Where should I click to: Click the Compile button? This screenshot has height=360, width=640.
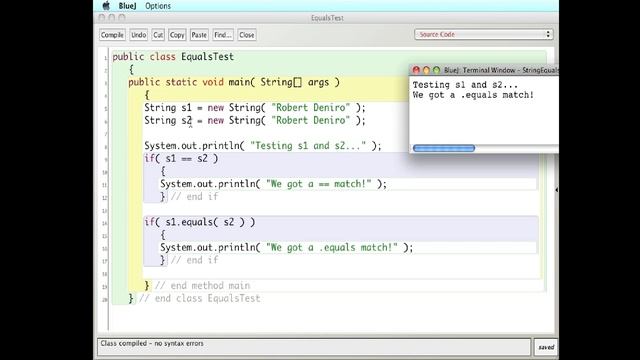point(112,35)
